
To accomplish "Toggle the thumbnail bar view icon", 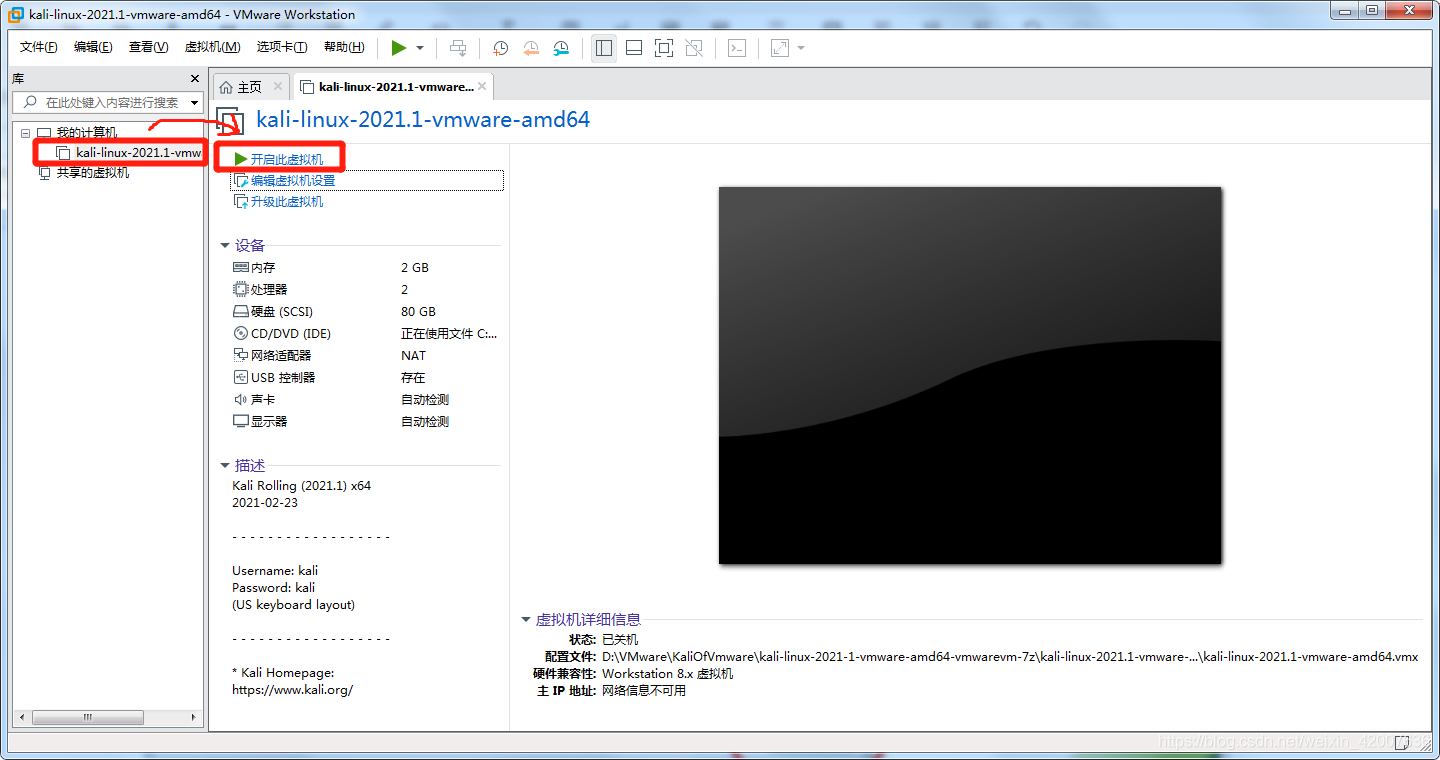I will [634, 47].
